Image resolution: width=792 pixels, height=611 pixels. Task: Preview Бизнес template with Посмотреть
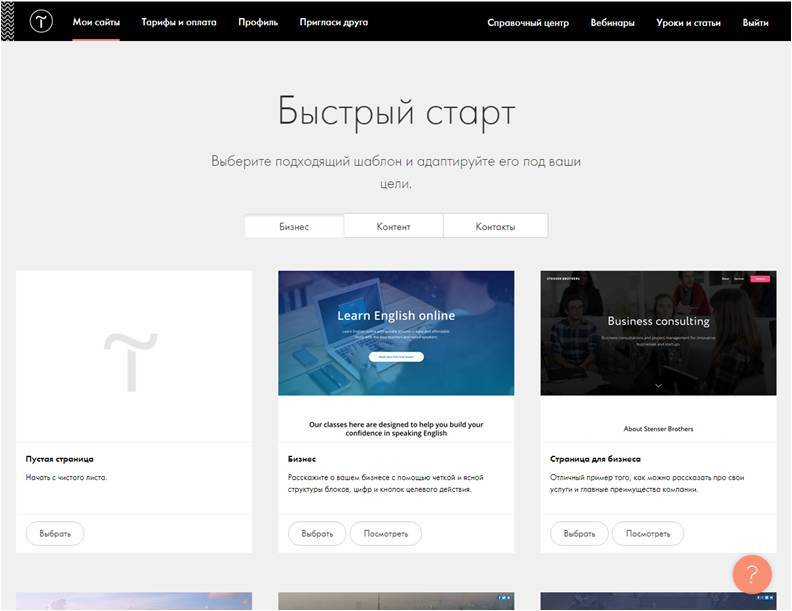pos(385,534)
